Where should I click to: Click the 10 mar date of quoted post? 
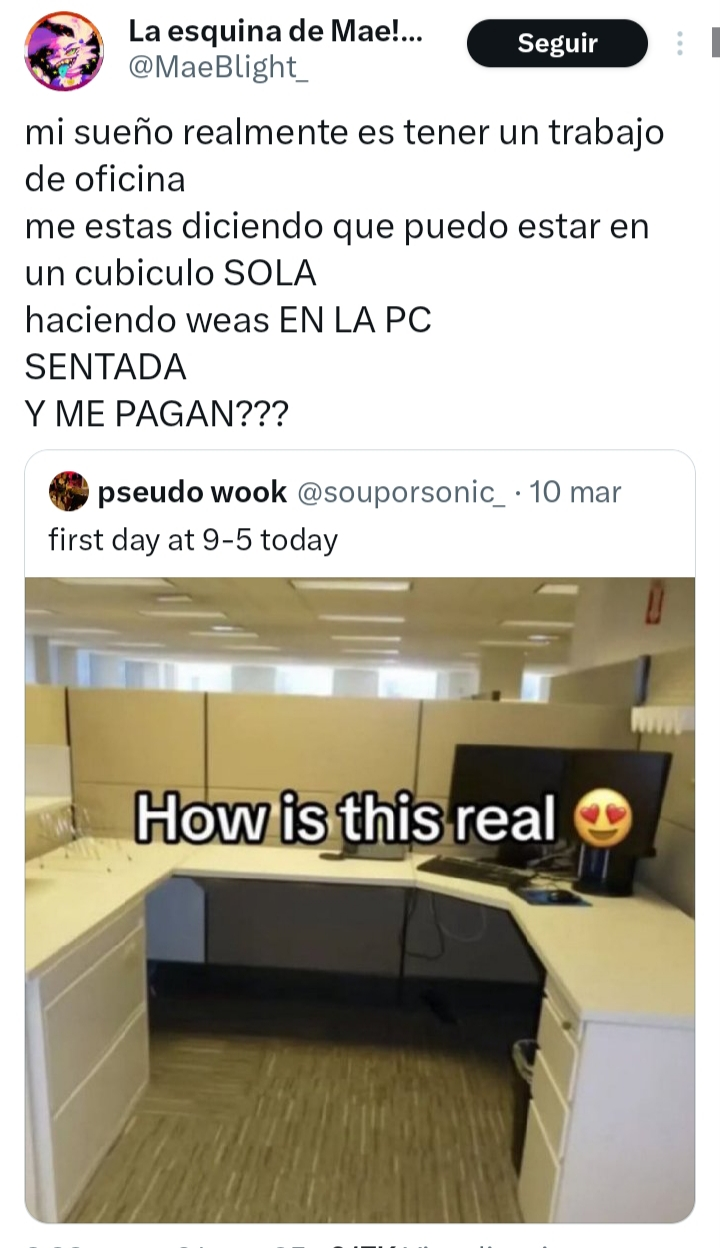tap(575, 492)
